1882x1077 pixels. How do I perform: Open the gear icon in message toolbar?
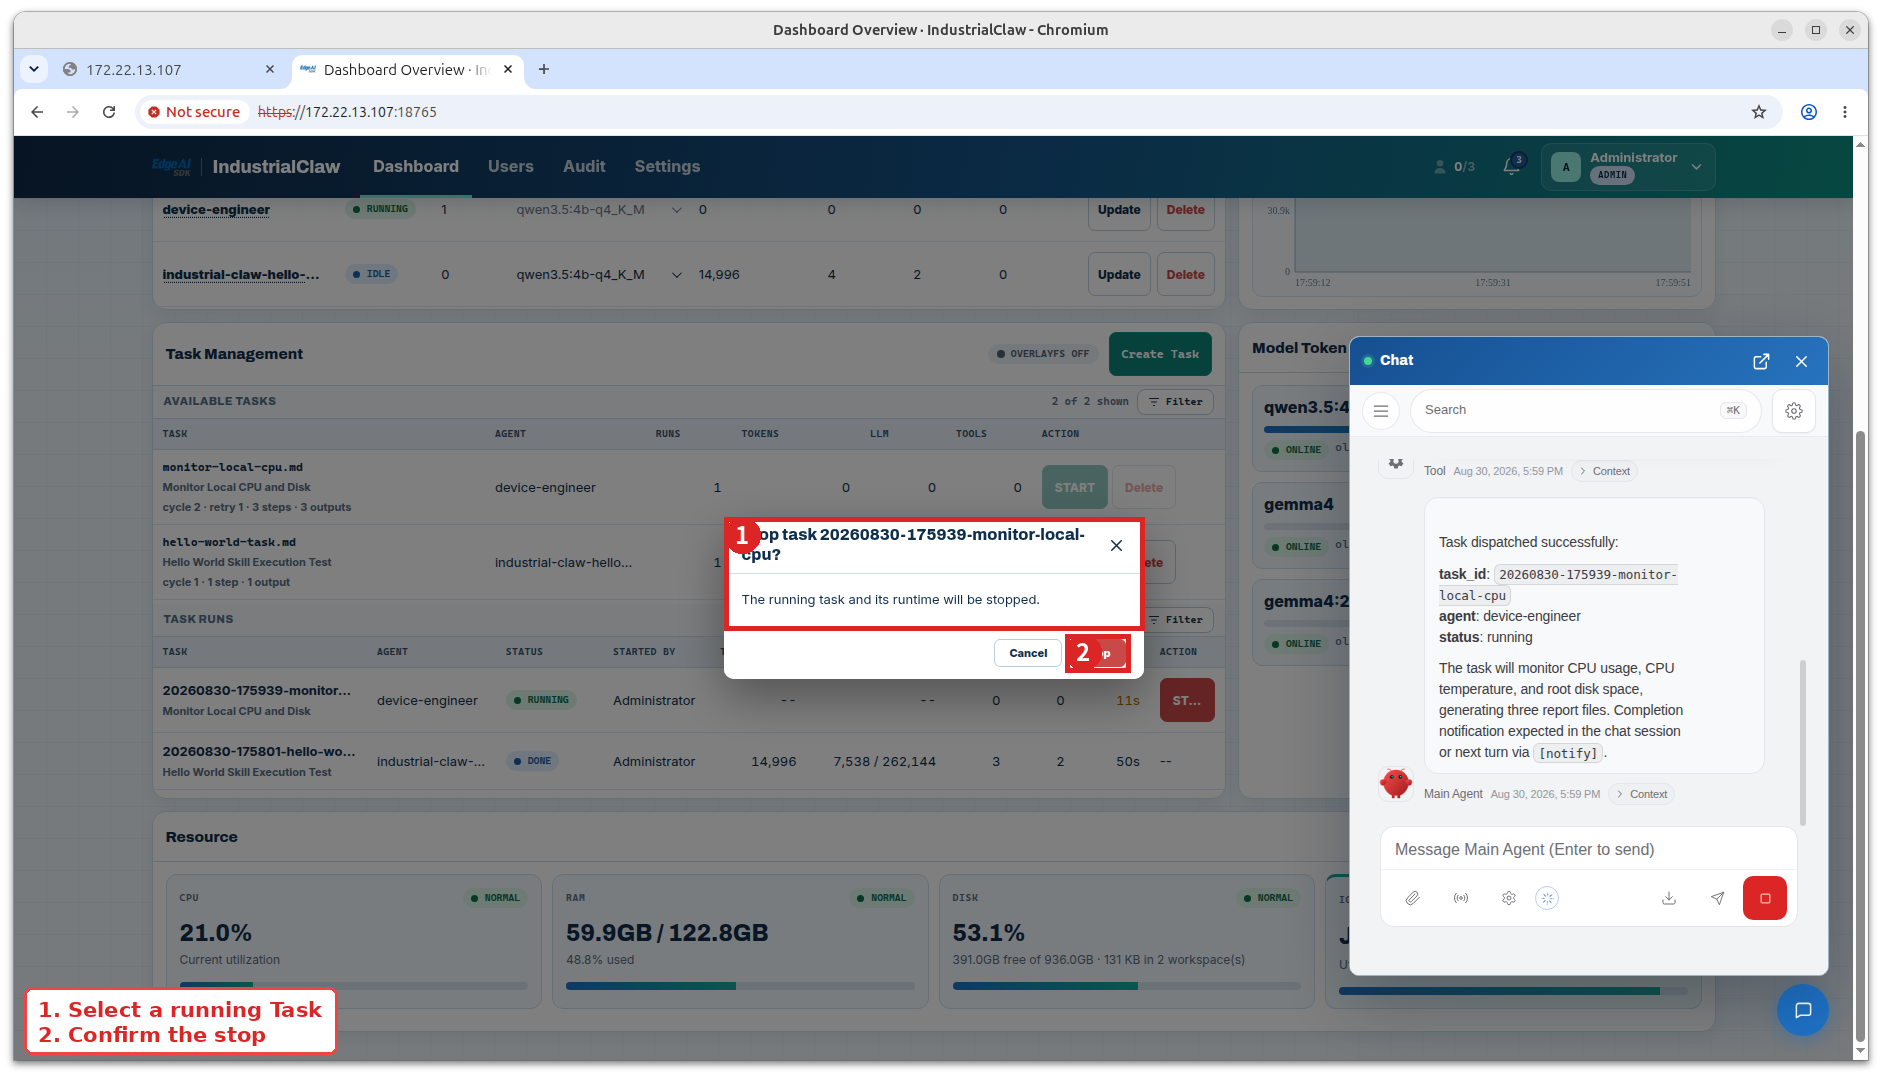click(1509, 898)
